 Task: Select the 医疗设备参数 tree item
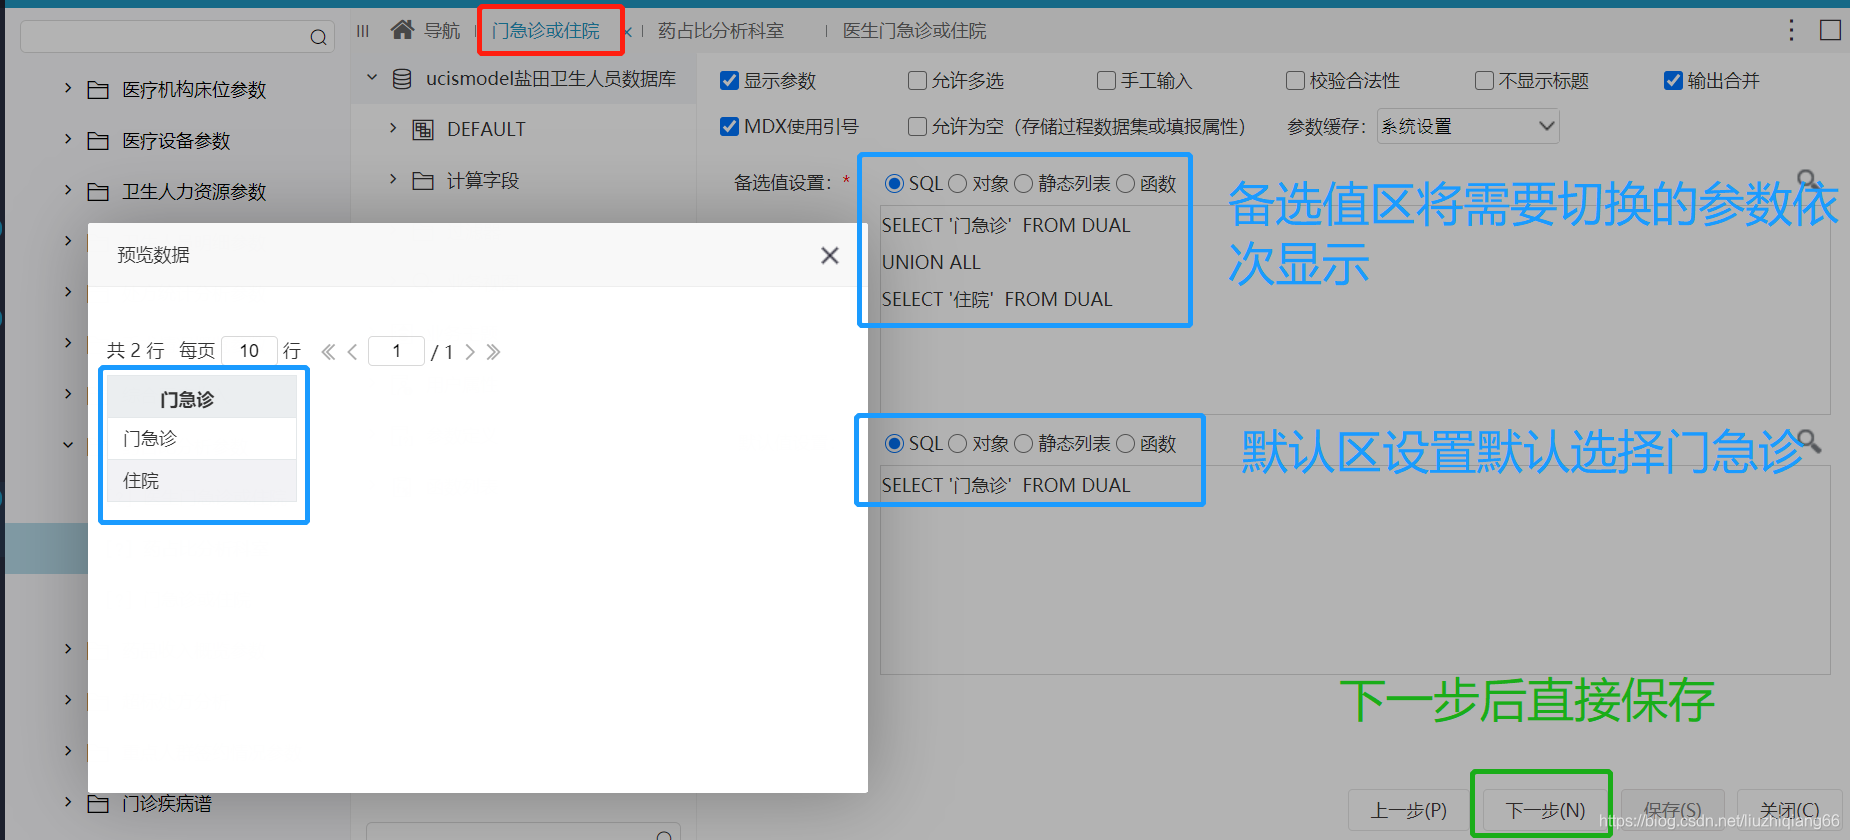176,142
